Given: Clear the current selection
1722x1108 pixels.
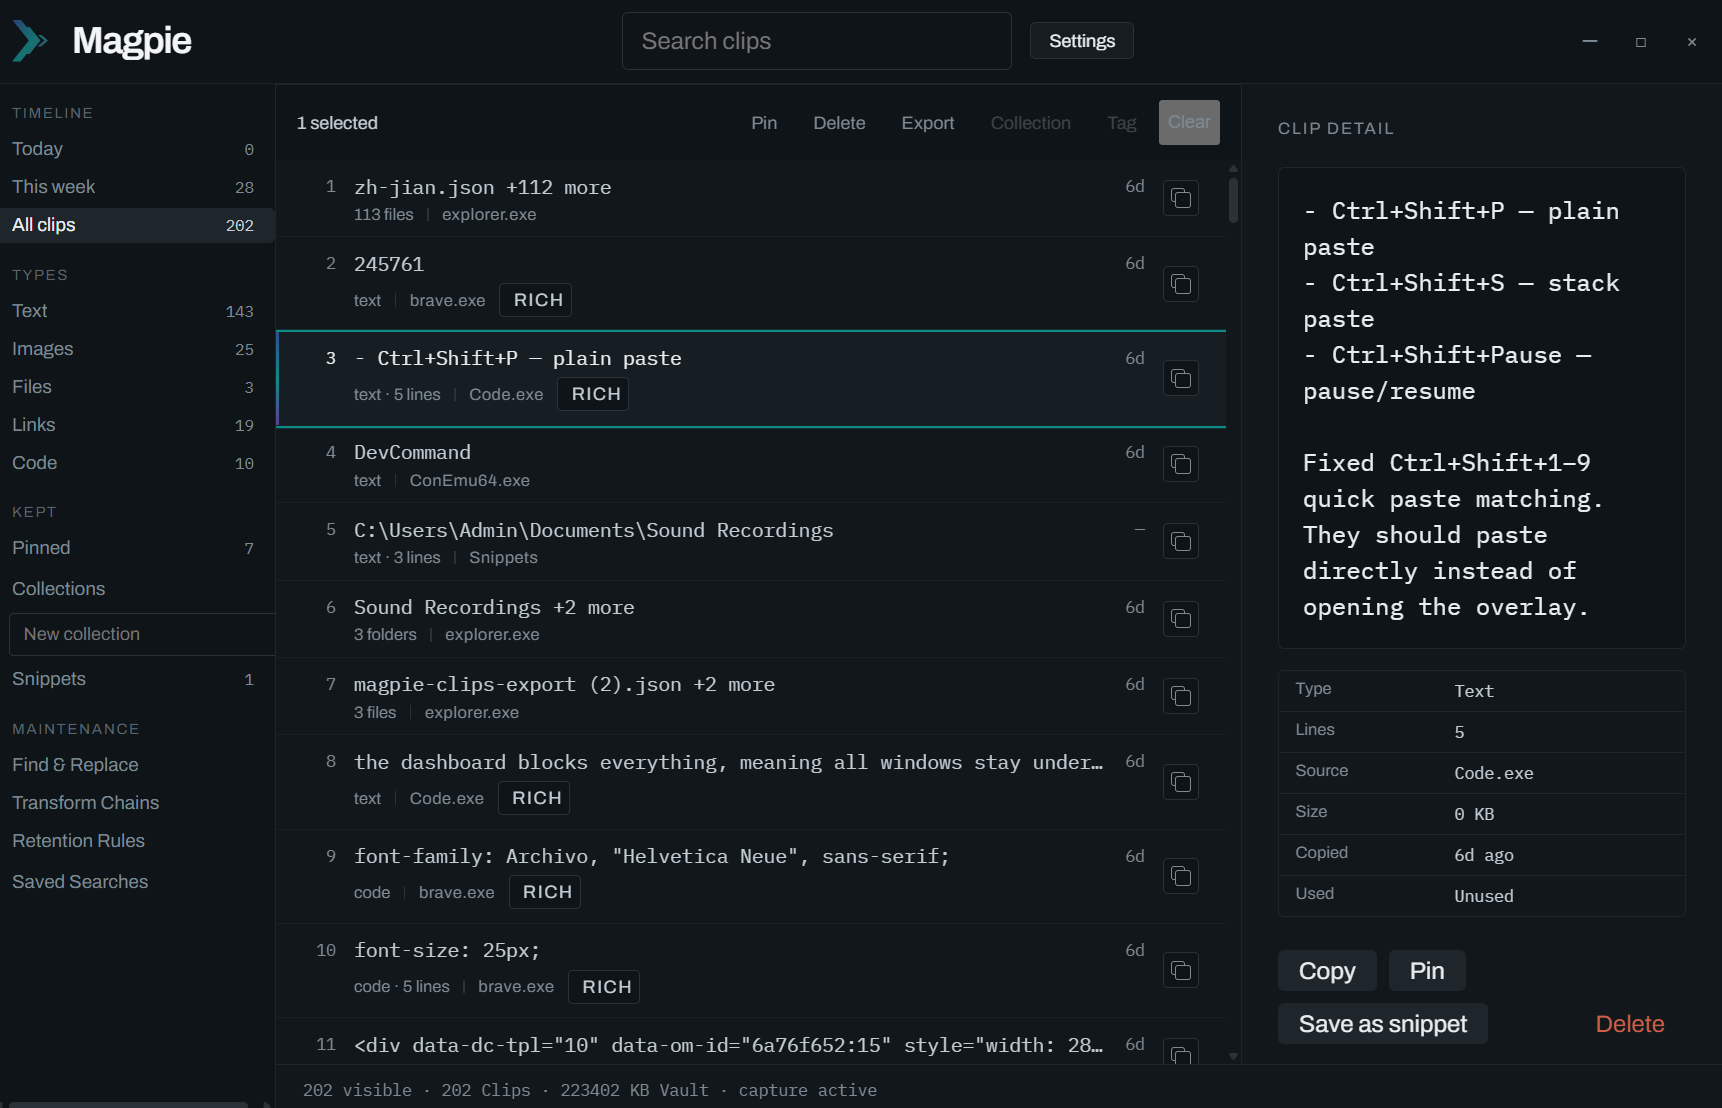Looking at the screenshot, I should (x=1189, y=122).
